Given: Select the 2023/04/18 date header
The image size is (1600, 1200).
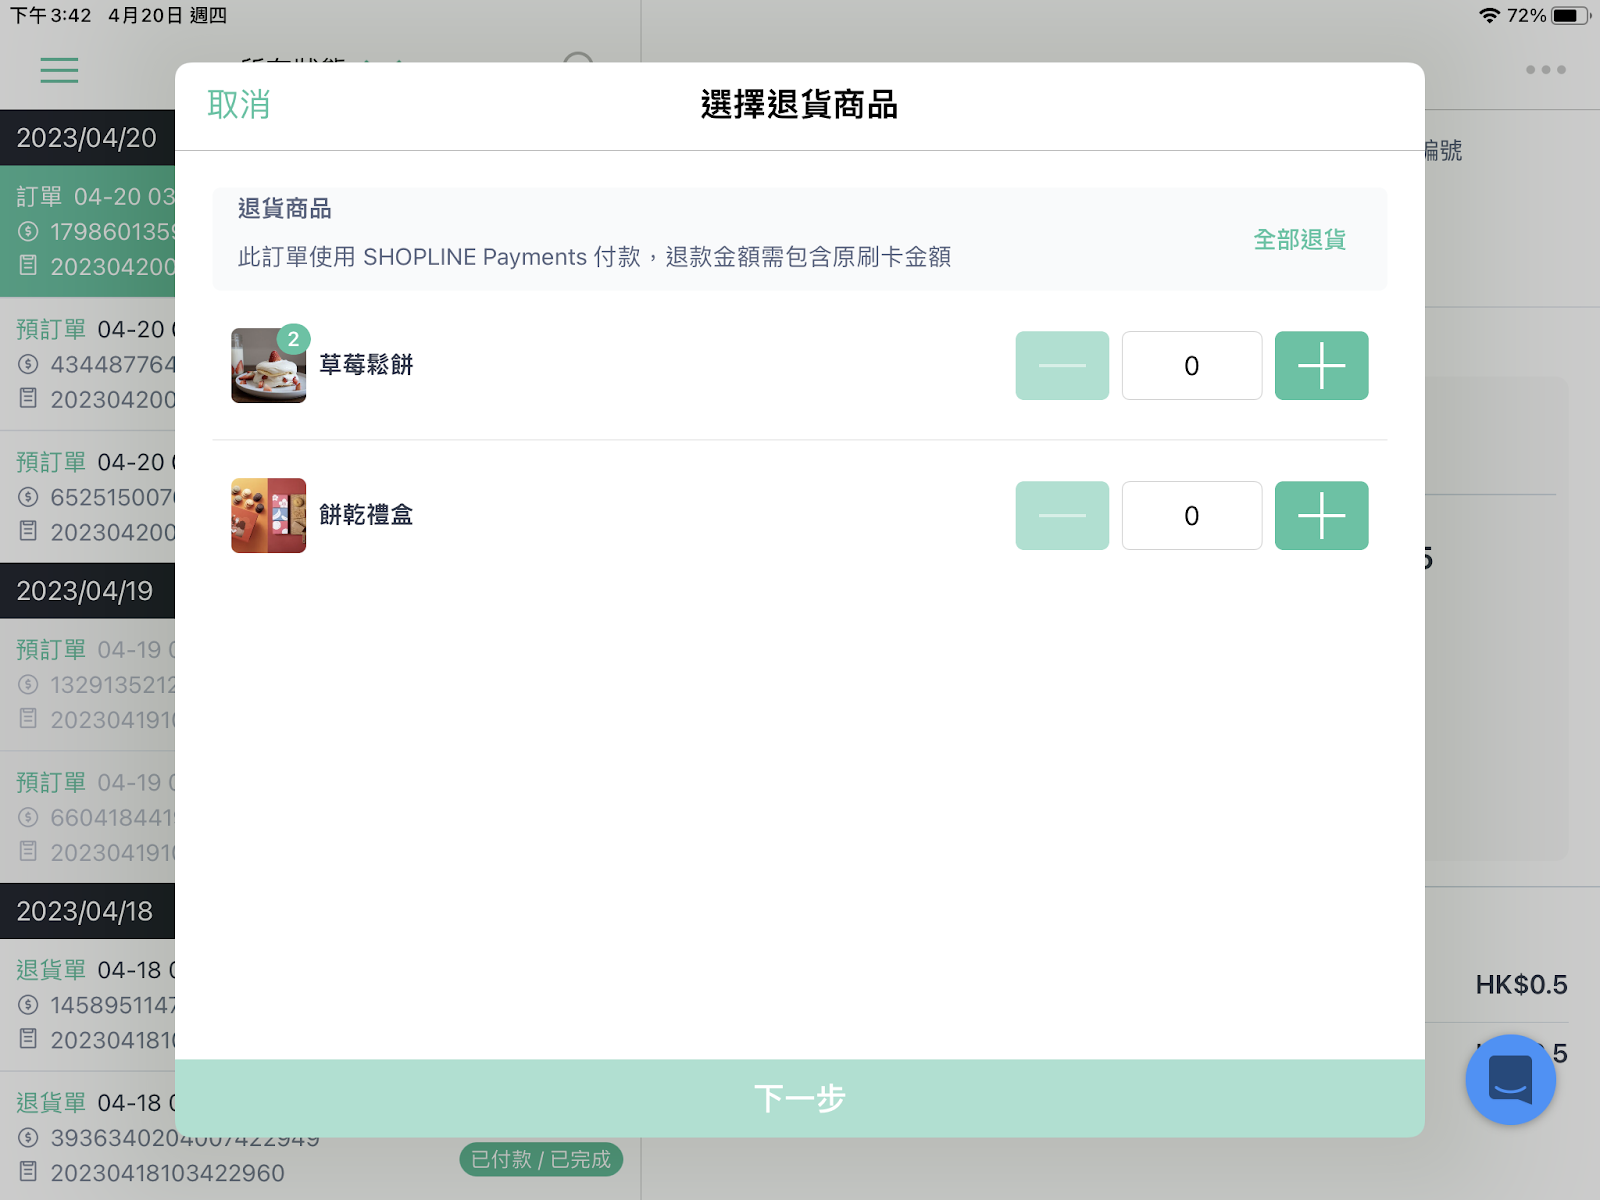Looking at the screenshot, I should (88, 911).
